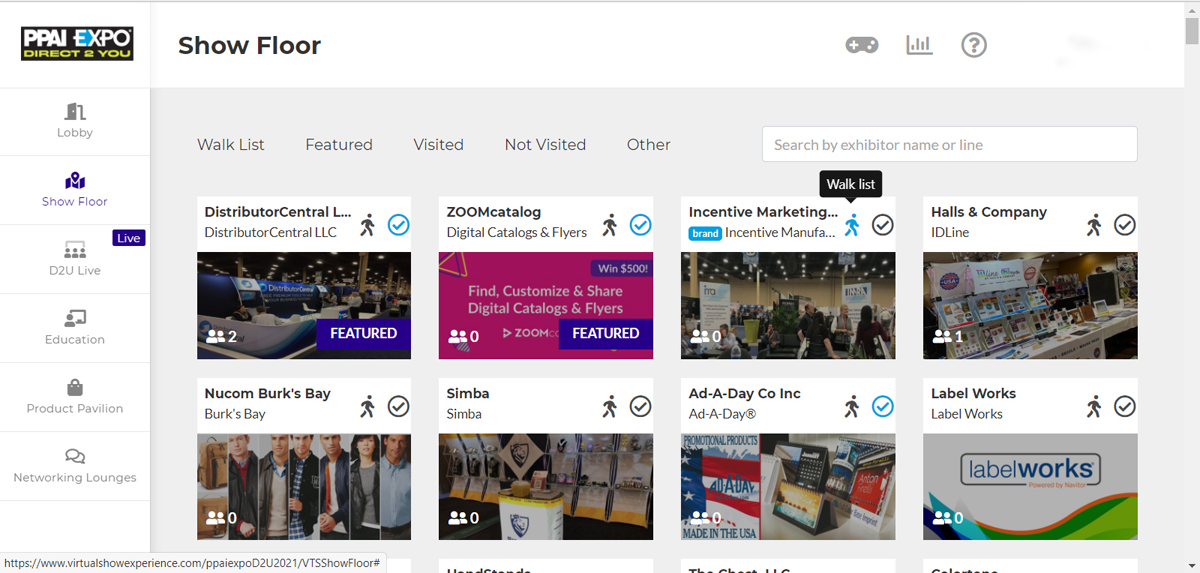Screen dimensions: 1200x573
Task: Open D2U Live section
Action: tap(75, 258)
